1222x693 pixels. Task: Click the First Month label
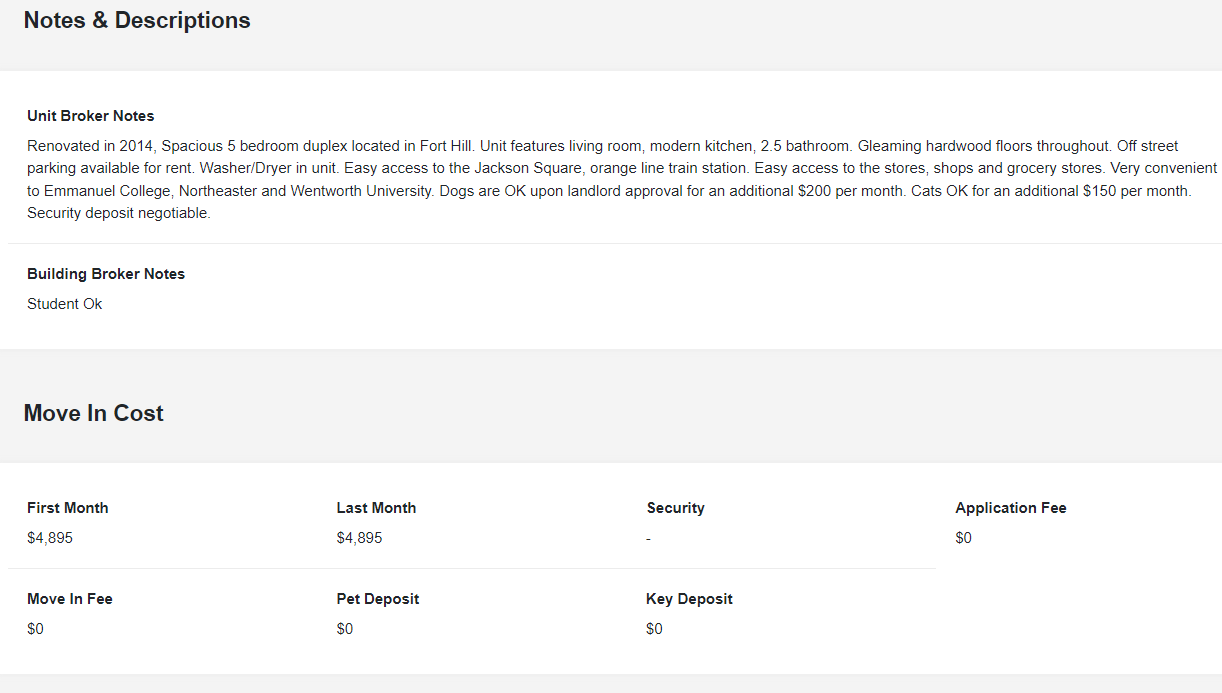(x=68, y=508)
